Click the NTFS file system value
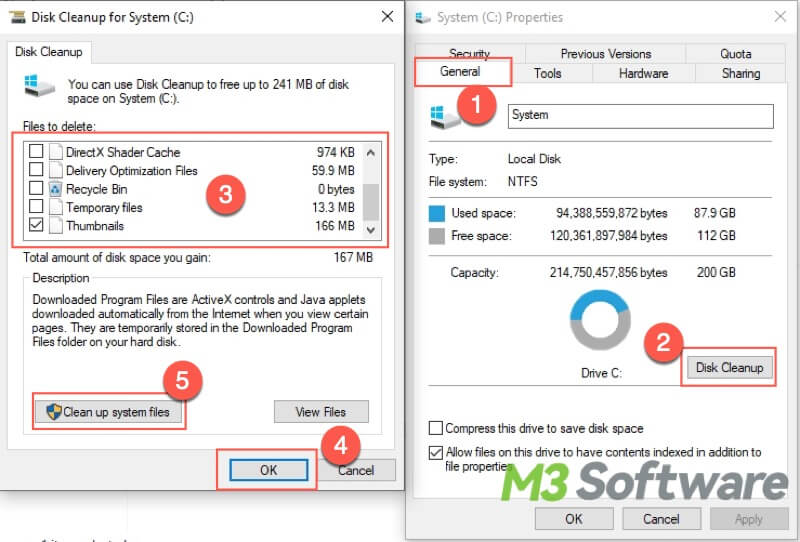The height and width of the screenshot is (542, 800). 522,181
